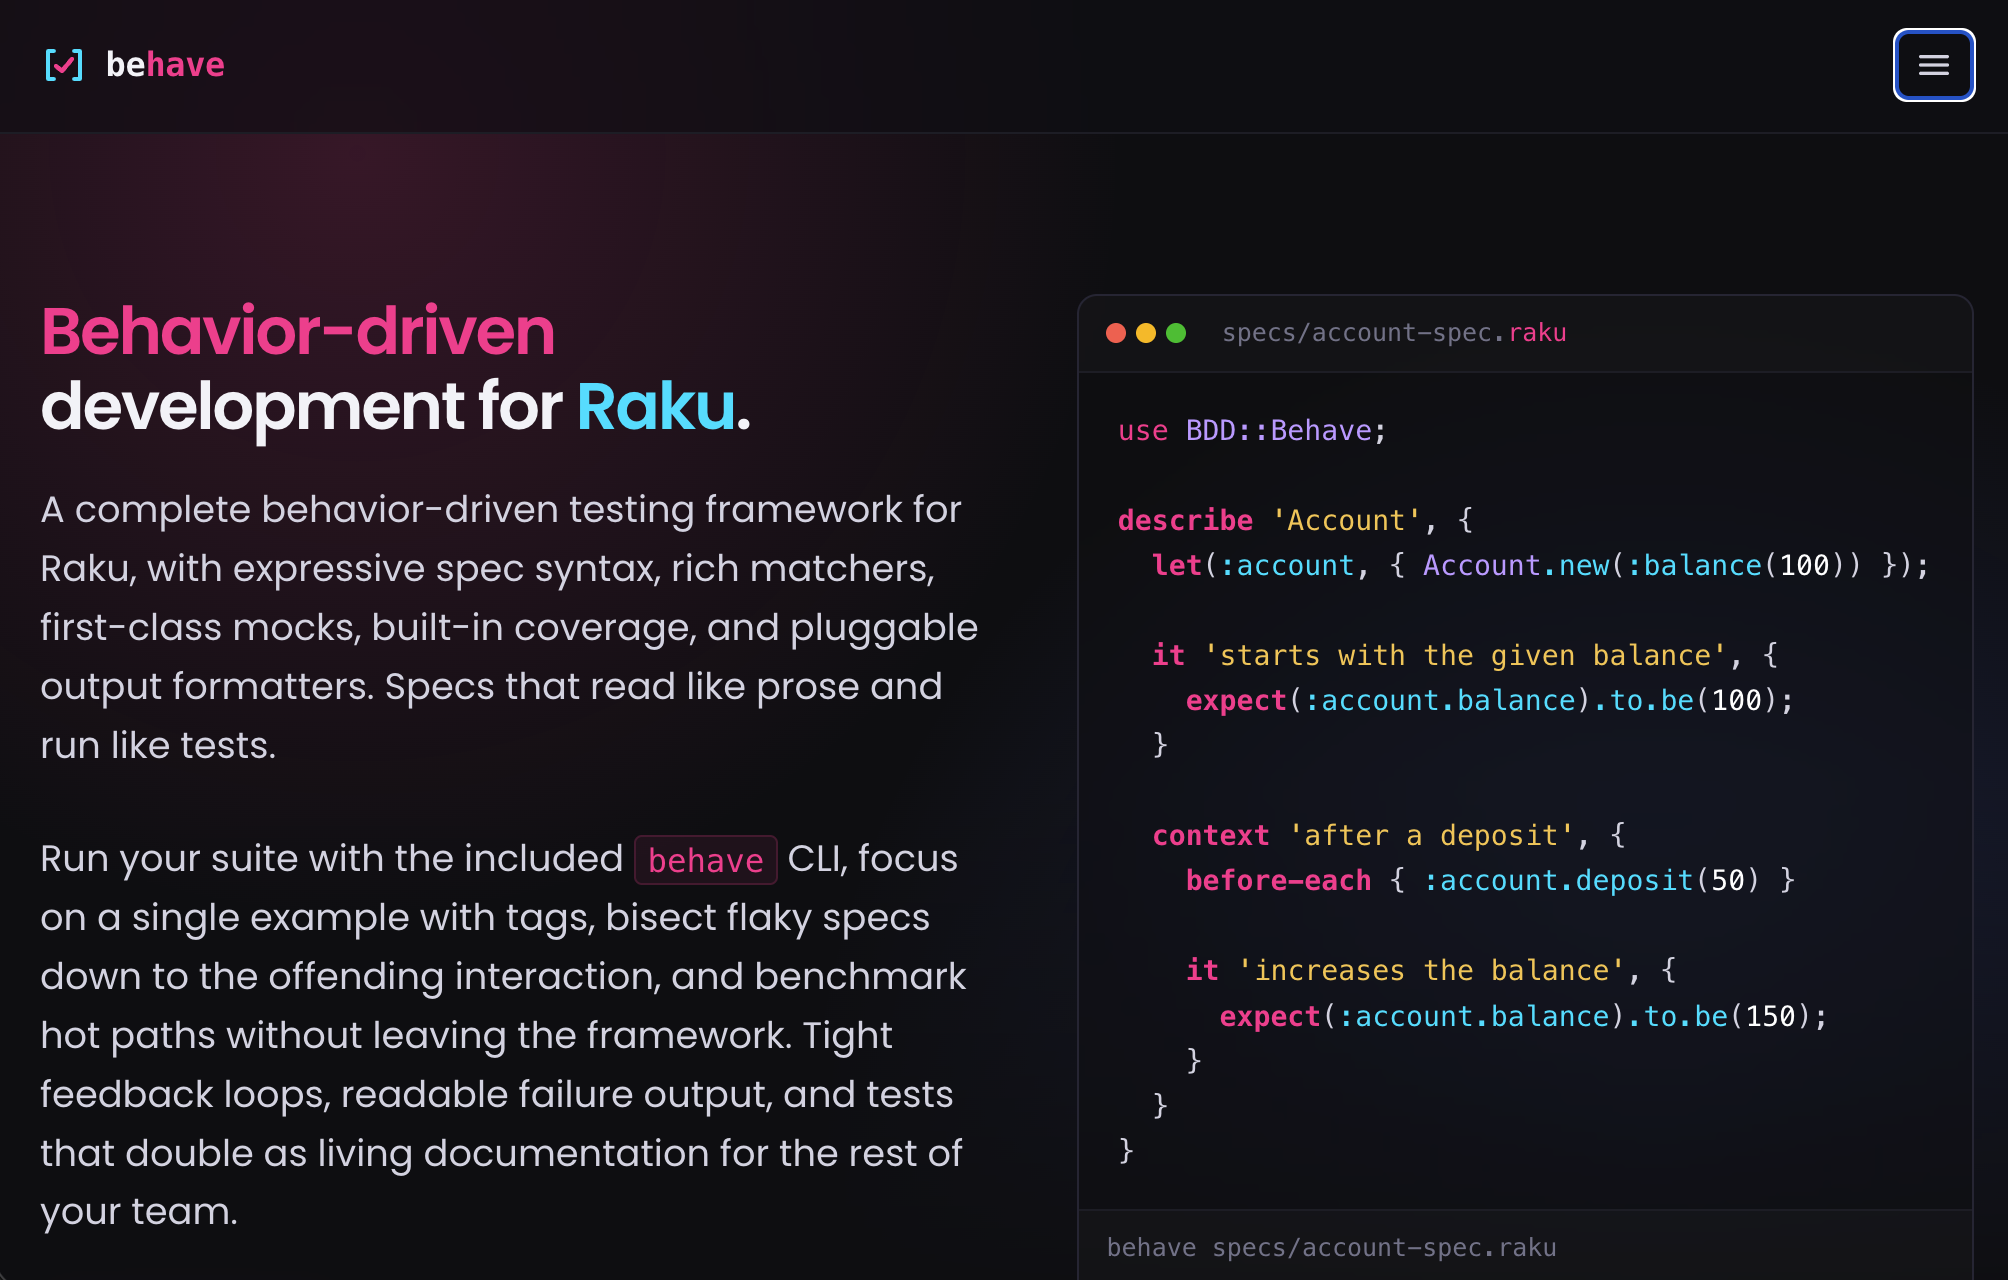Click the yellow window dot in code panel

click(1146, 333)
